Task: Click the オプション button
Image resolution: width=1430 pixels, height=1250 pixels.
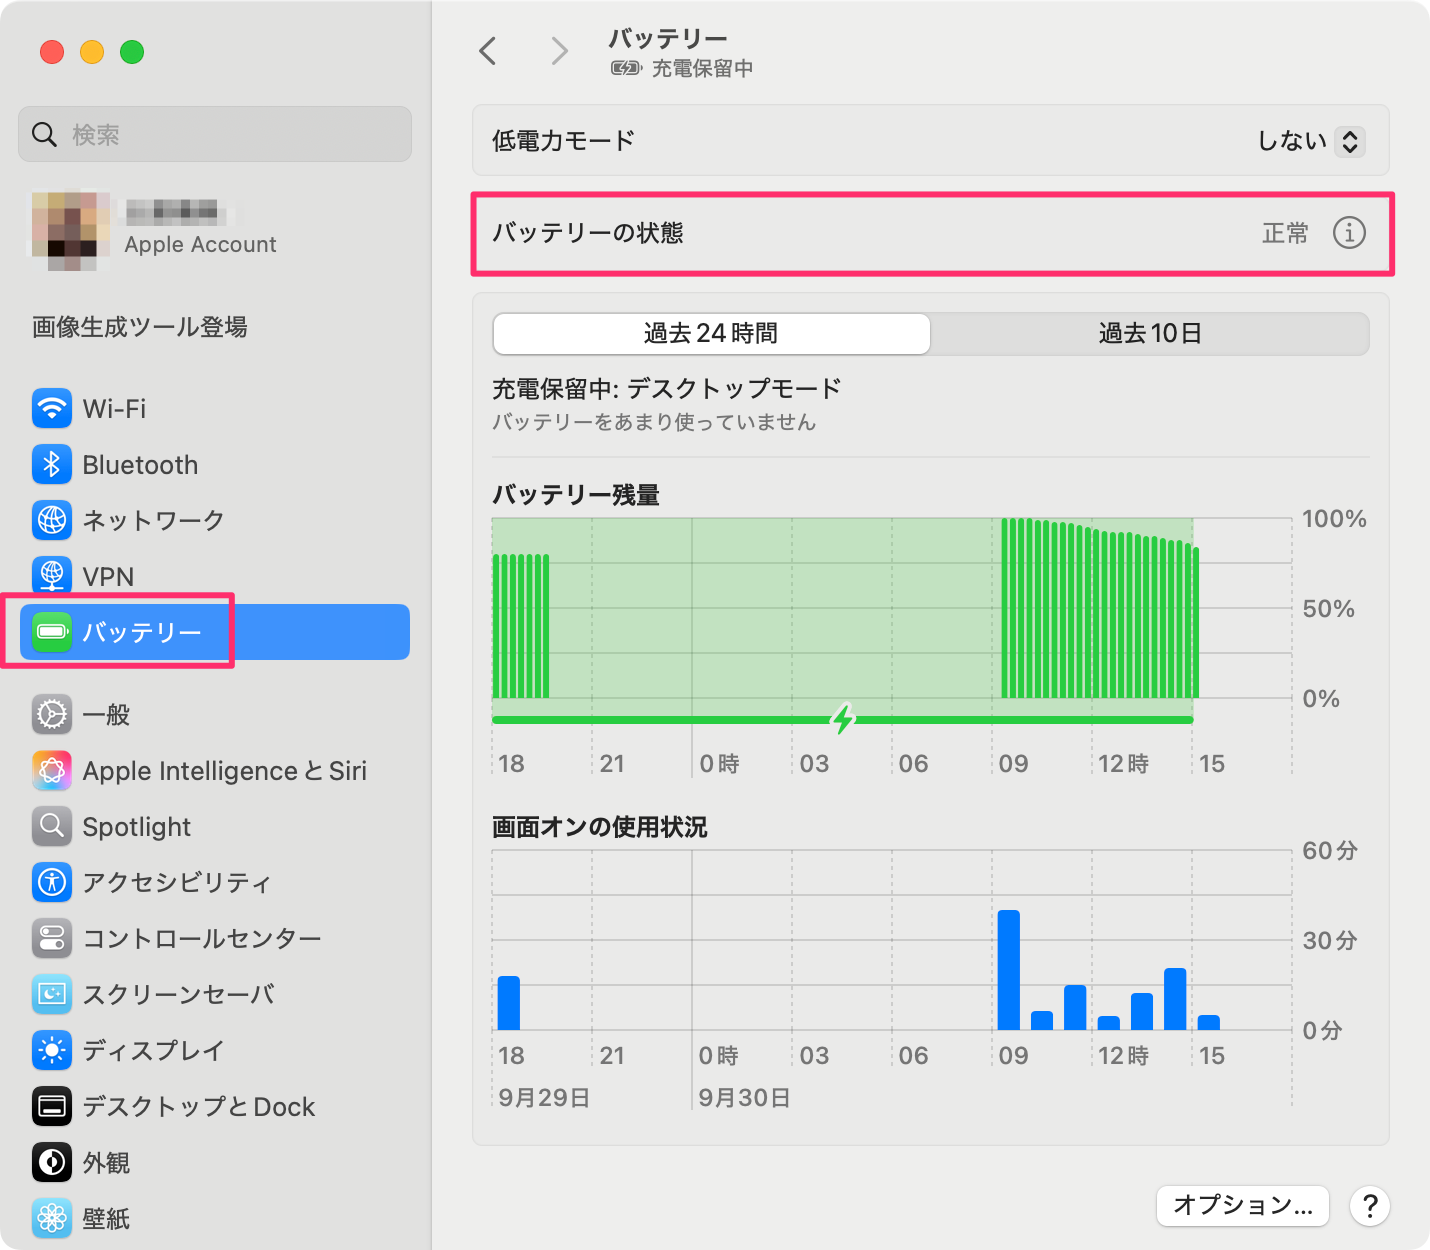Action: tap(1242, 1207)
